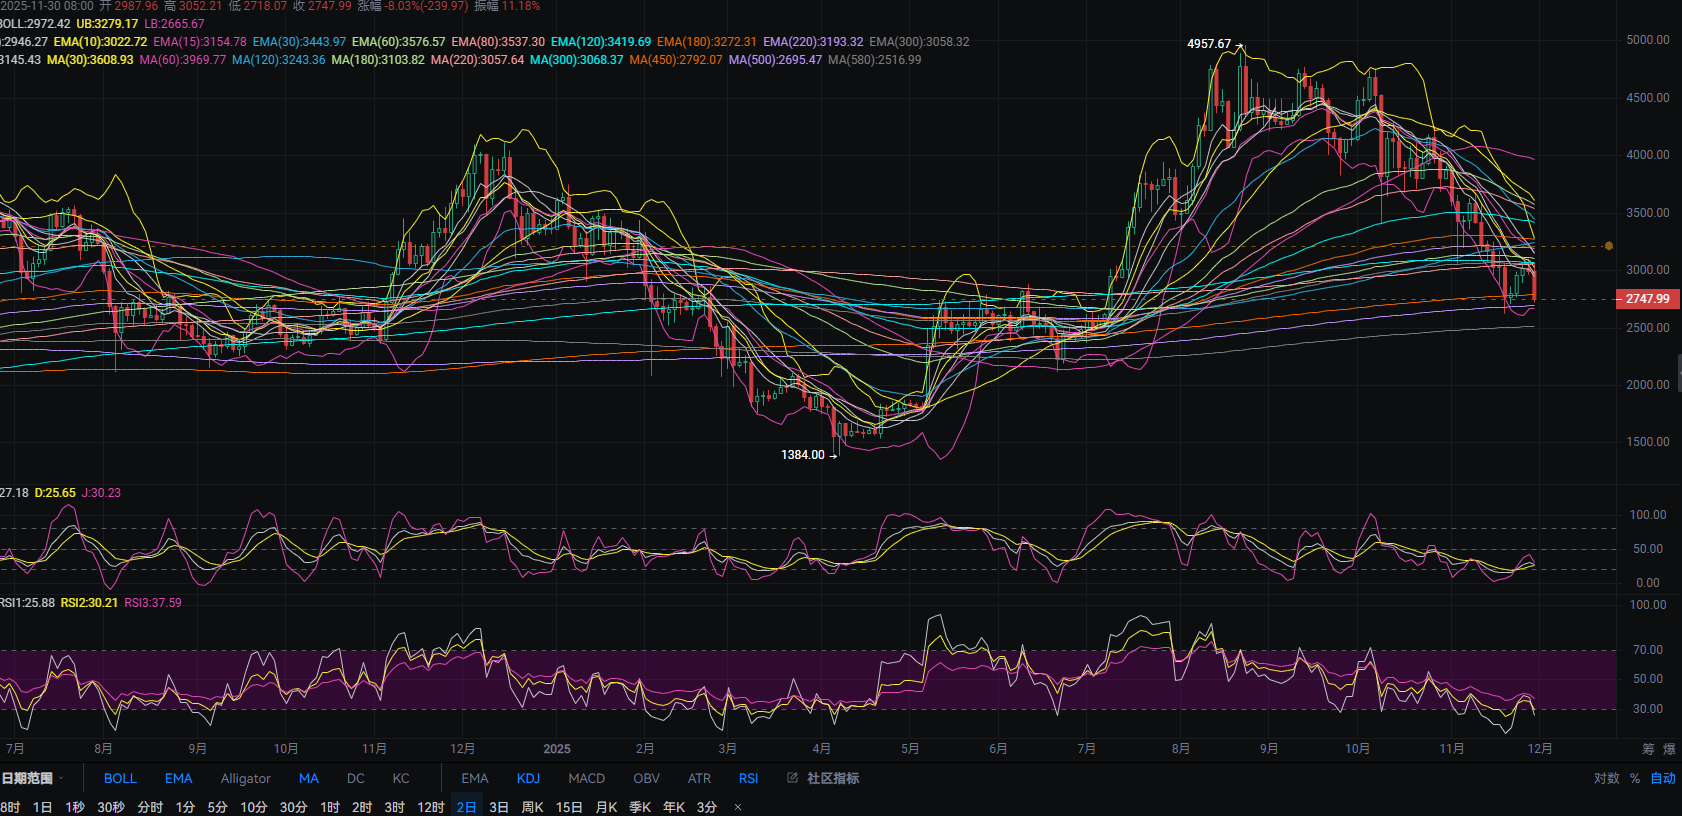Open the 社区指标 community indicators editor icon
Image resolution: width=1682 pixels, height=816 pixels.
tap(792, 778)
